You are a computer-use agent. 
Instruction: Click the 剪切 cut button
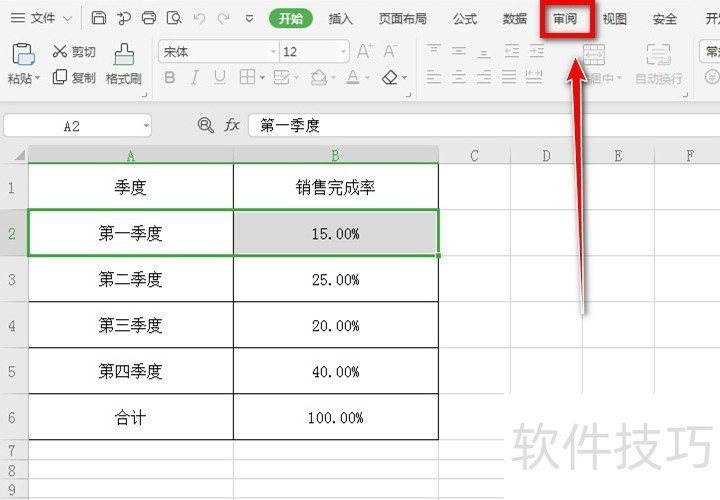[73, 51]
